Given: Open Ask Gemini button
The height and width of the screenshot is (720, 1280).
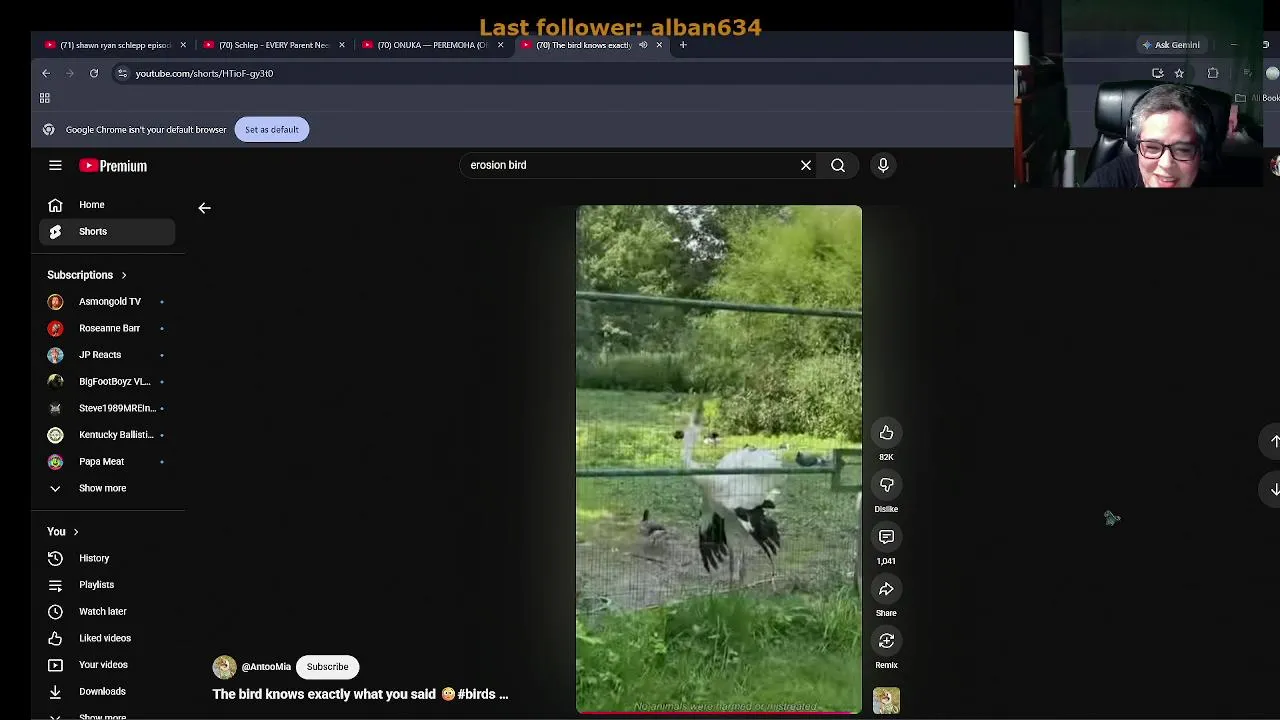Looking at the screenshot, I should (x=1172, y=45).
